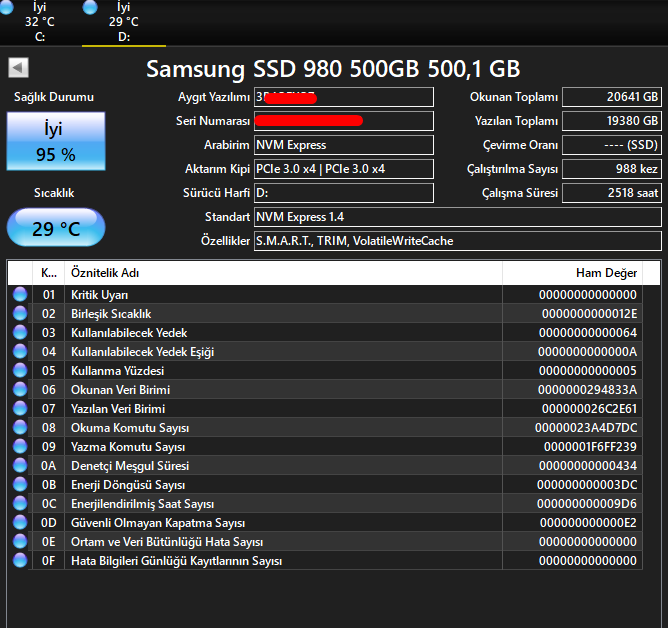
Task: Go to previous disk with back arrow
Action: tap(18, 68)
